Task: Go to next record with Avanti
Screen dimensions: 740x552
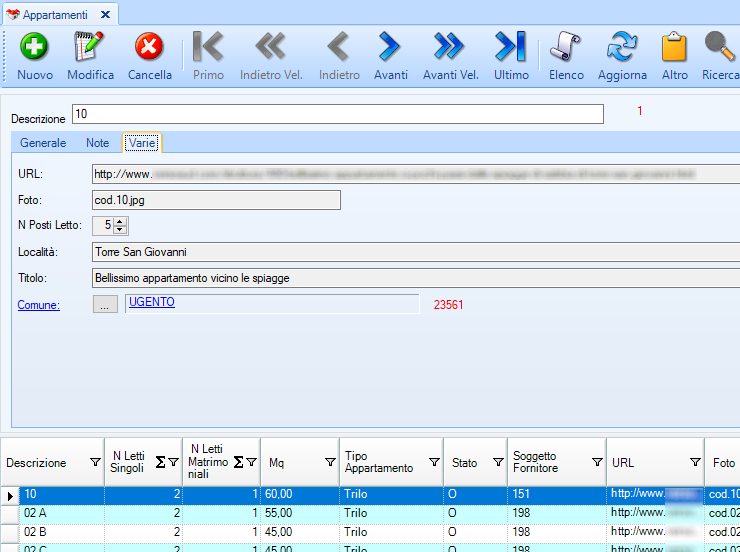Action: coord(390,47)
